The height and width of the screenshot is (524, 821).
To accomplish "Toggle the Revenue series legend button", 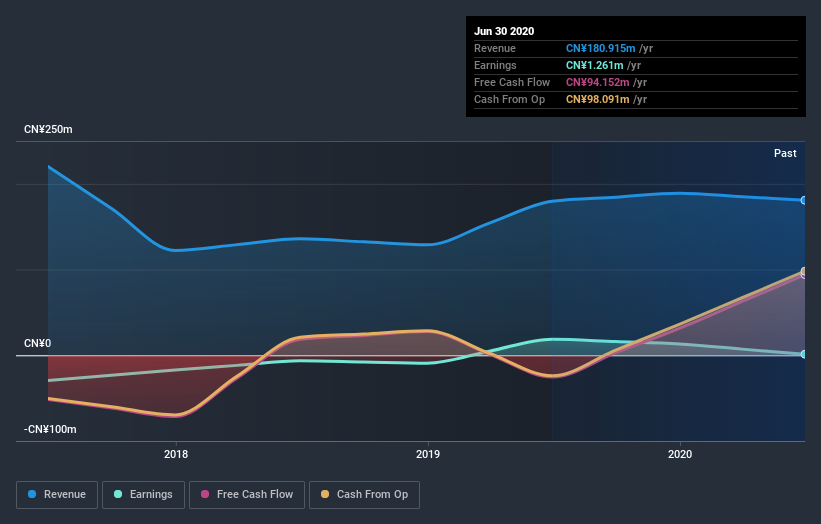I will [57, 495].
